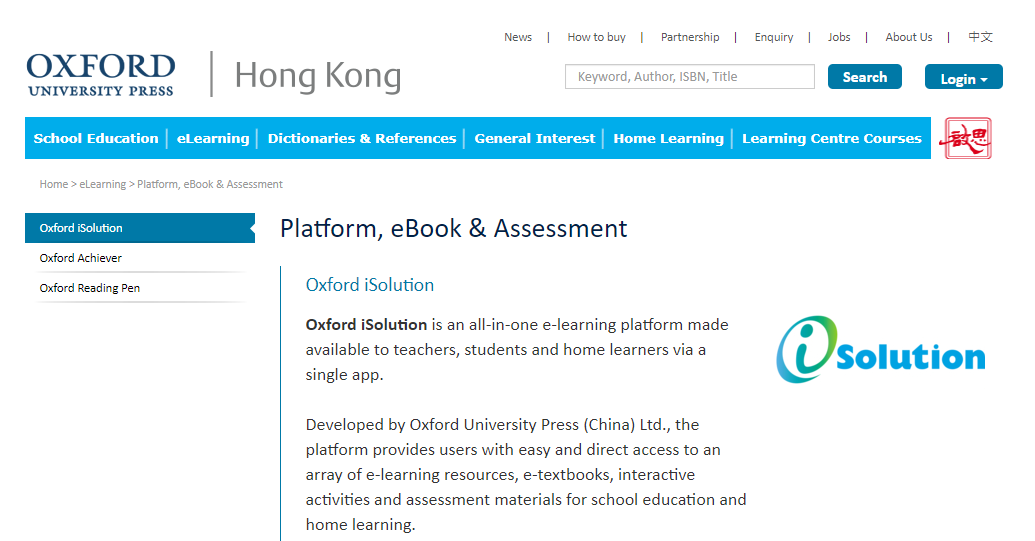Switch language to 中文
Image resolution: width=1035 pixels, height=541 pixels.
980,37
